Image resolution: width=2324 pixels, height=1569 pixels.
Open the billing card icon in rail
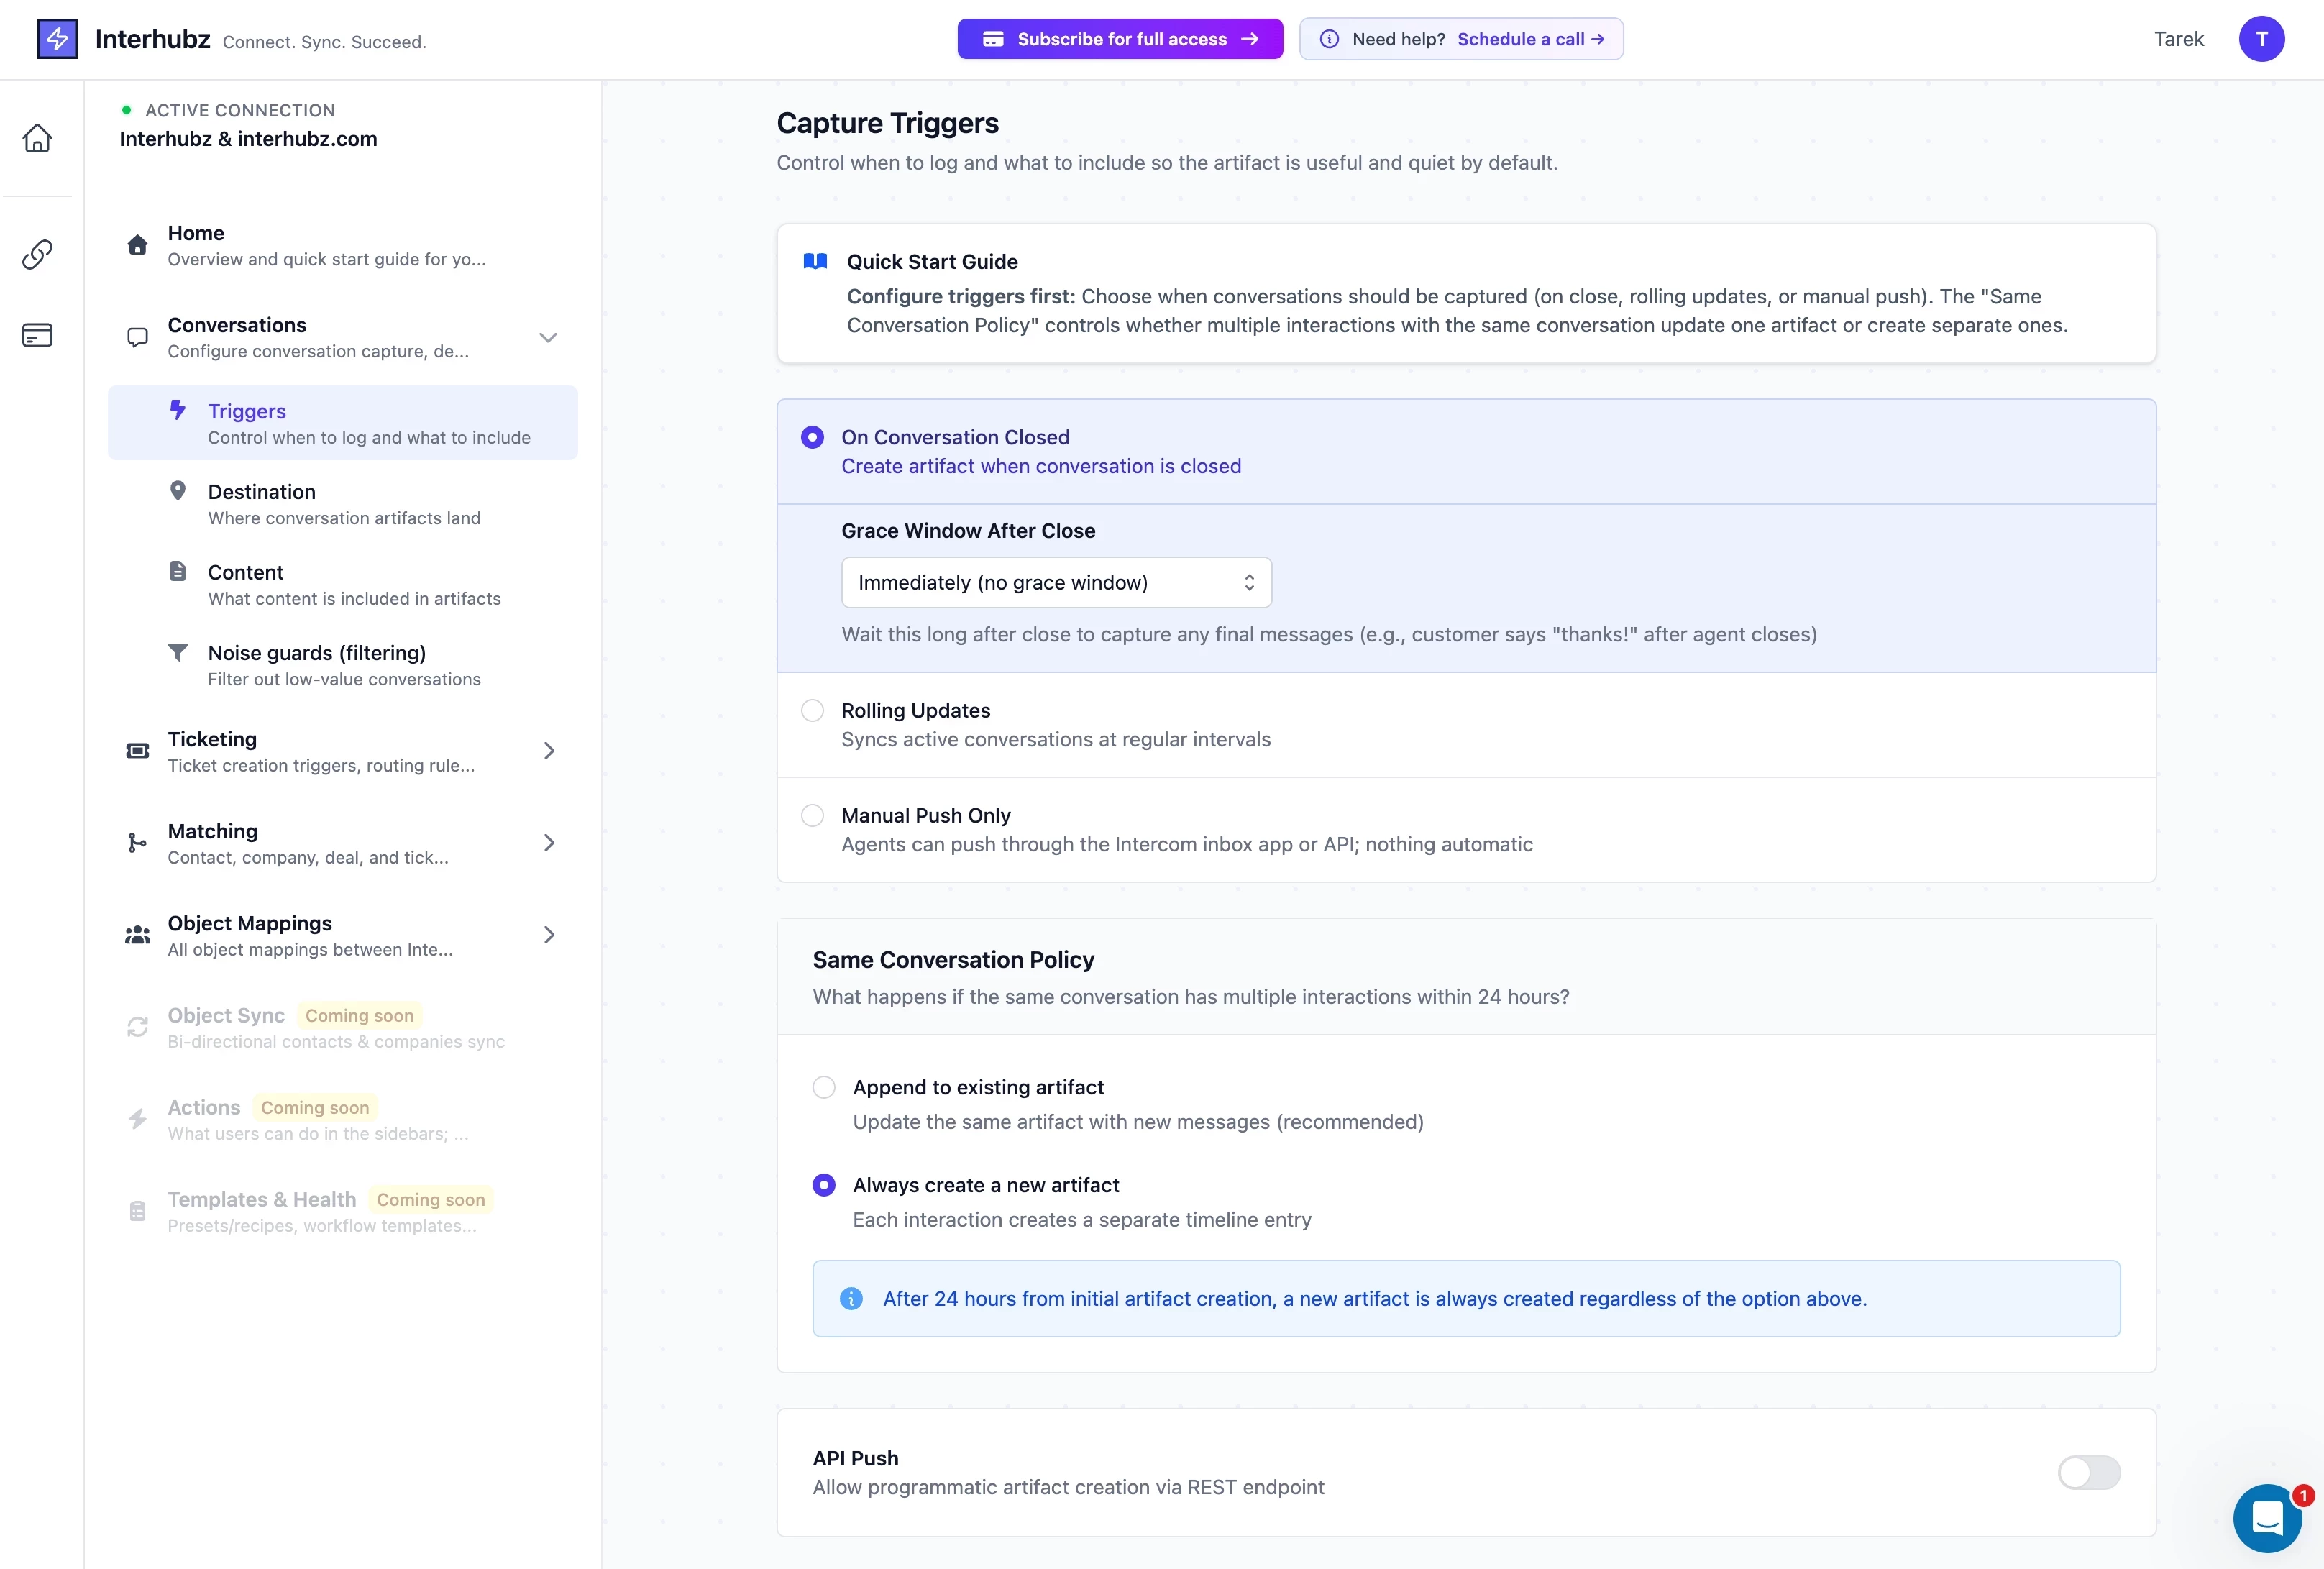(37, 335)
